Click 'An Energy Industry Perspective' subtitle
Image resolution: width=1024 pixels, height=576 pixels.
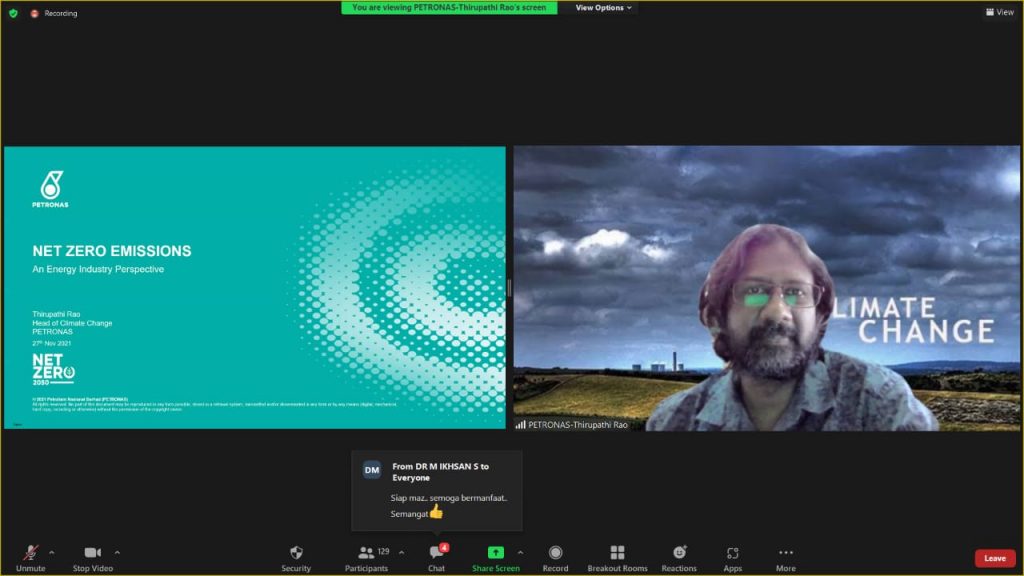pos(98,269)
